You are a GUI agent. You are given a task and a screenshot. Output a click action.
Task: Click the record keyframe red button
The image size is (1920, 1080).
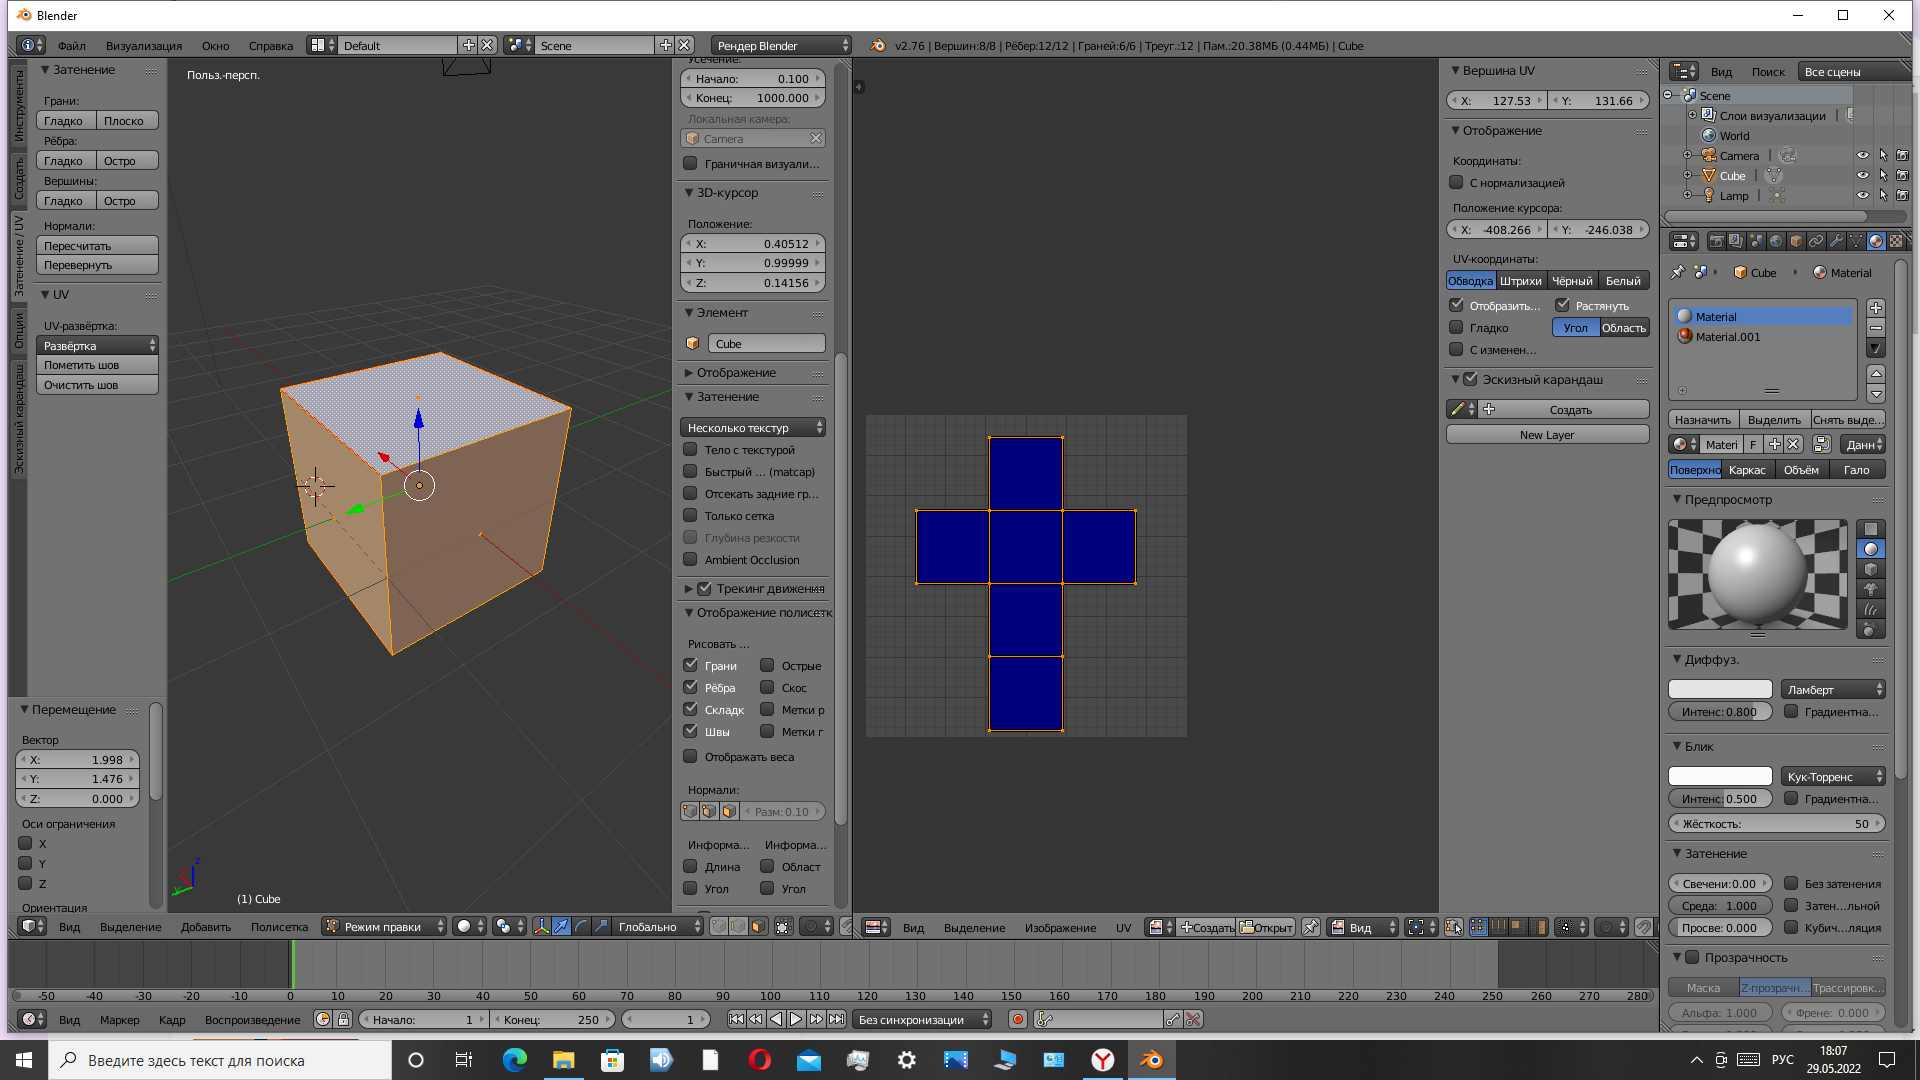click(x=1017, y=1020)
